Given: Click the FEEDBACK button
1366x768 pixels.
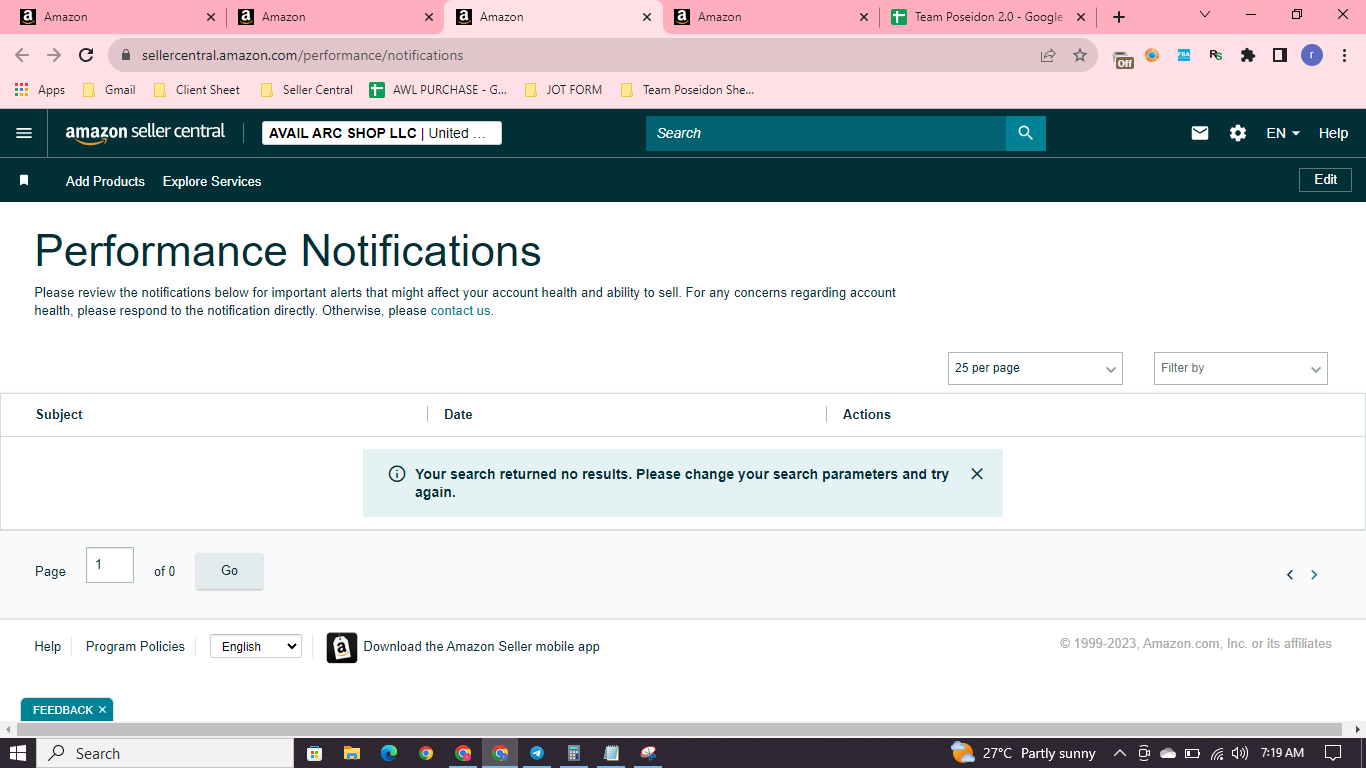Looking at the screenshot, I should (x=62, y=710).
